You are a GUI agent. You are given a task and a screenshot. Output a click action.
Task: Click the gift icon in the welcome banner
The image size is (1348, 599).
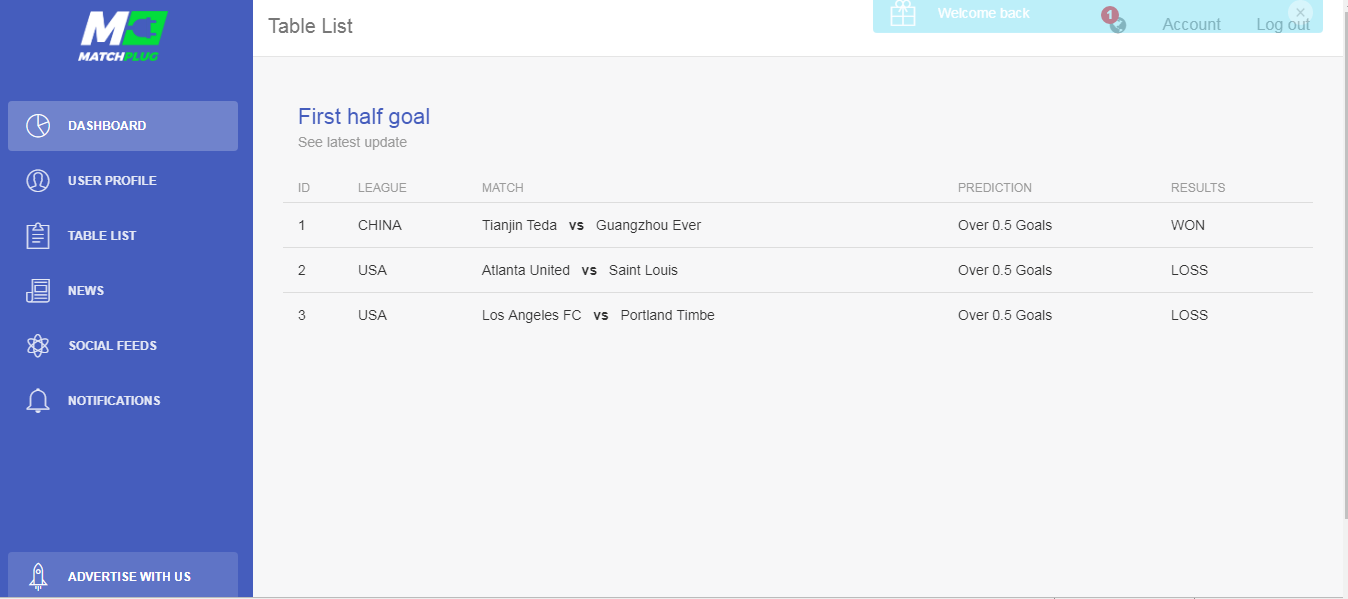(903, 14)
